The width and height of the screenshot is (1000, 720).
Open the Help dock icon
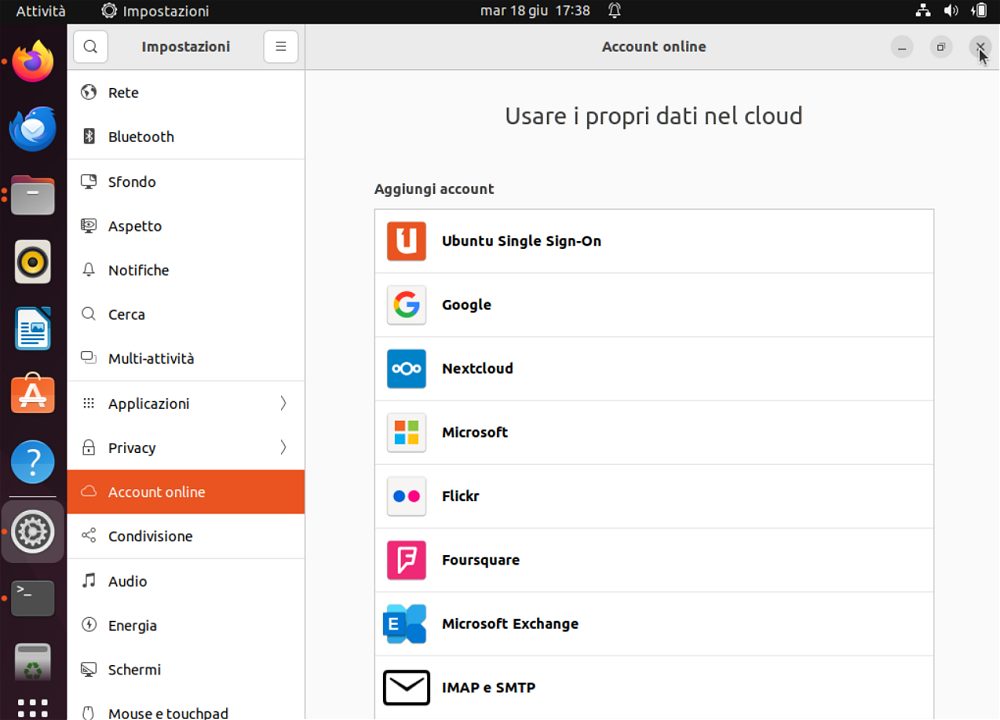click(33, 462)
